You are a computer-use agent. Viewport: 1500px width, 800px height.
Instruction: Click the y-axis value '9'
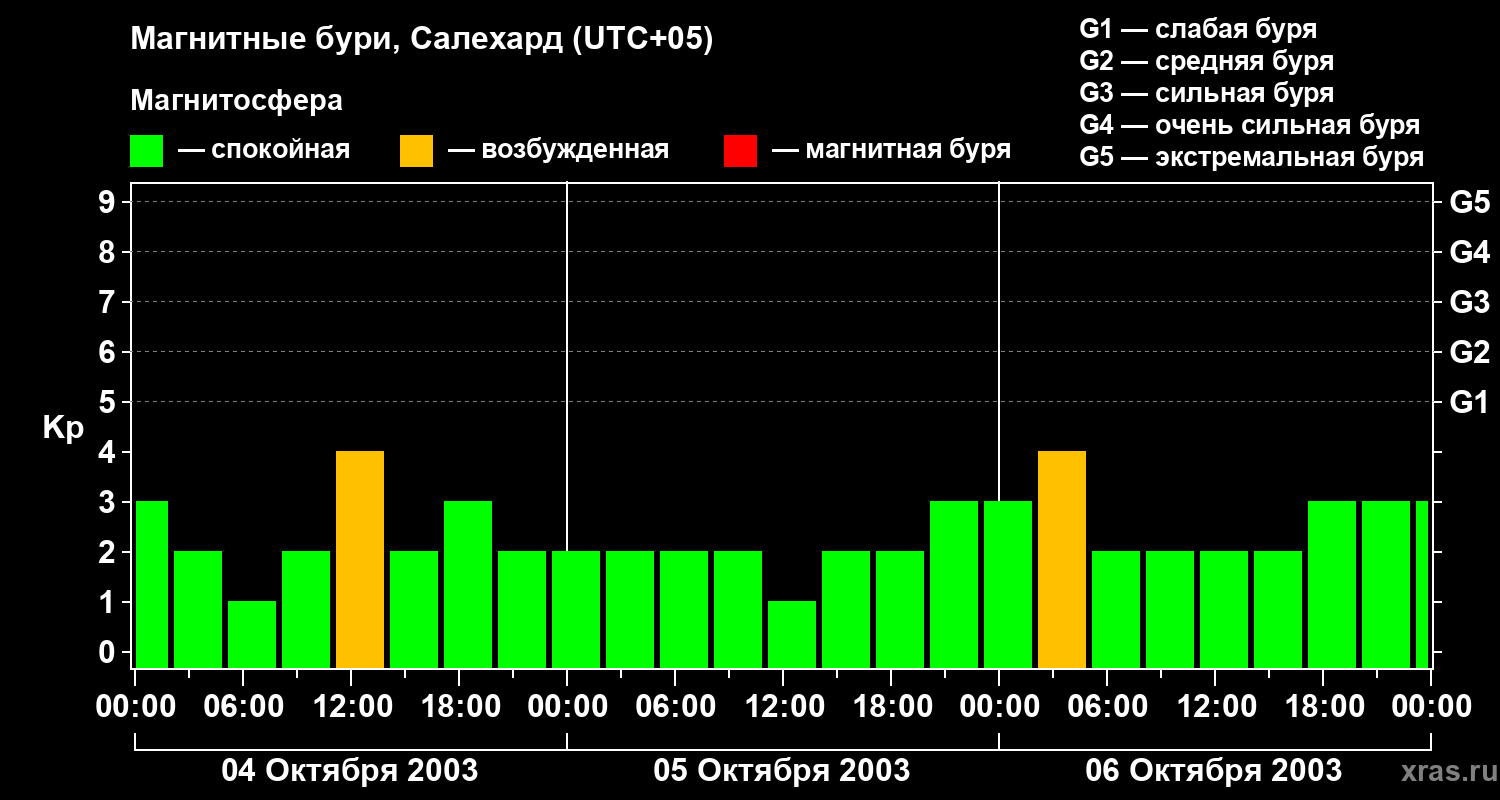[109, 202]
